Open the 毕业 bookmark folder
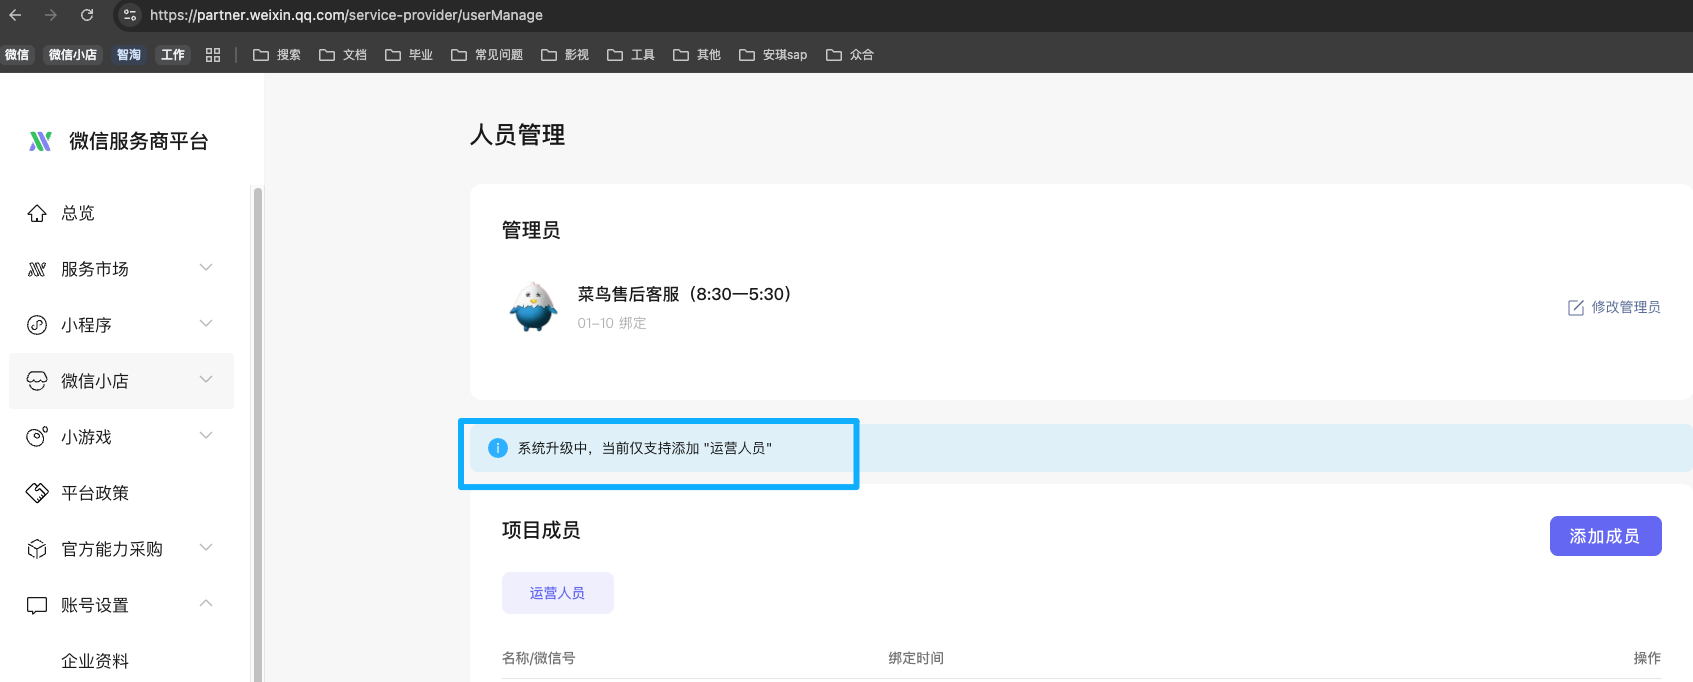 [x=409, y=55]
